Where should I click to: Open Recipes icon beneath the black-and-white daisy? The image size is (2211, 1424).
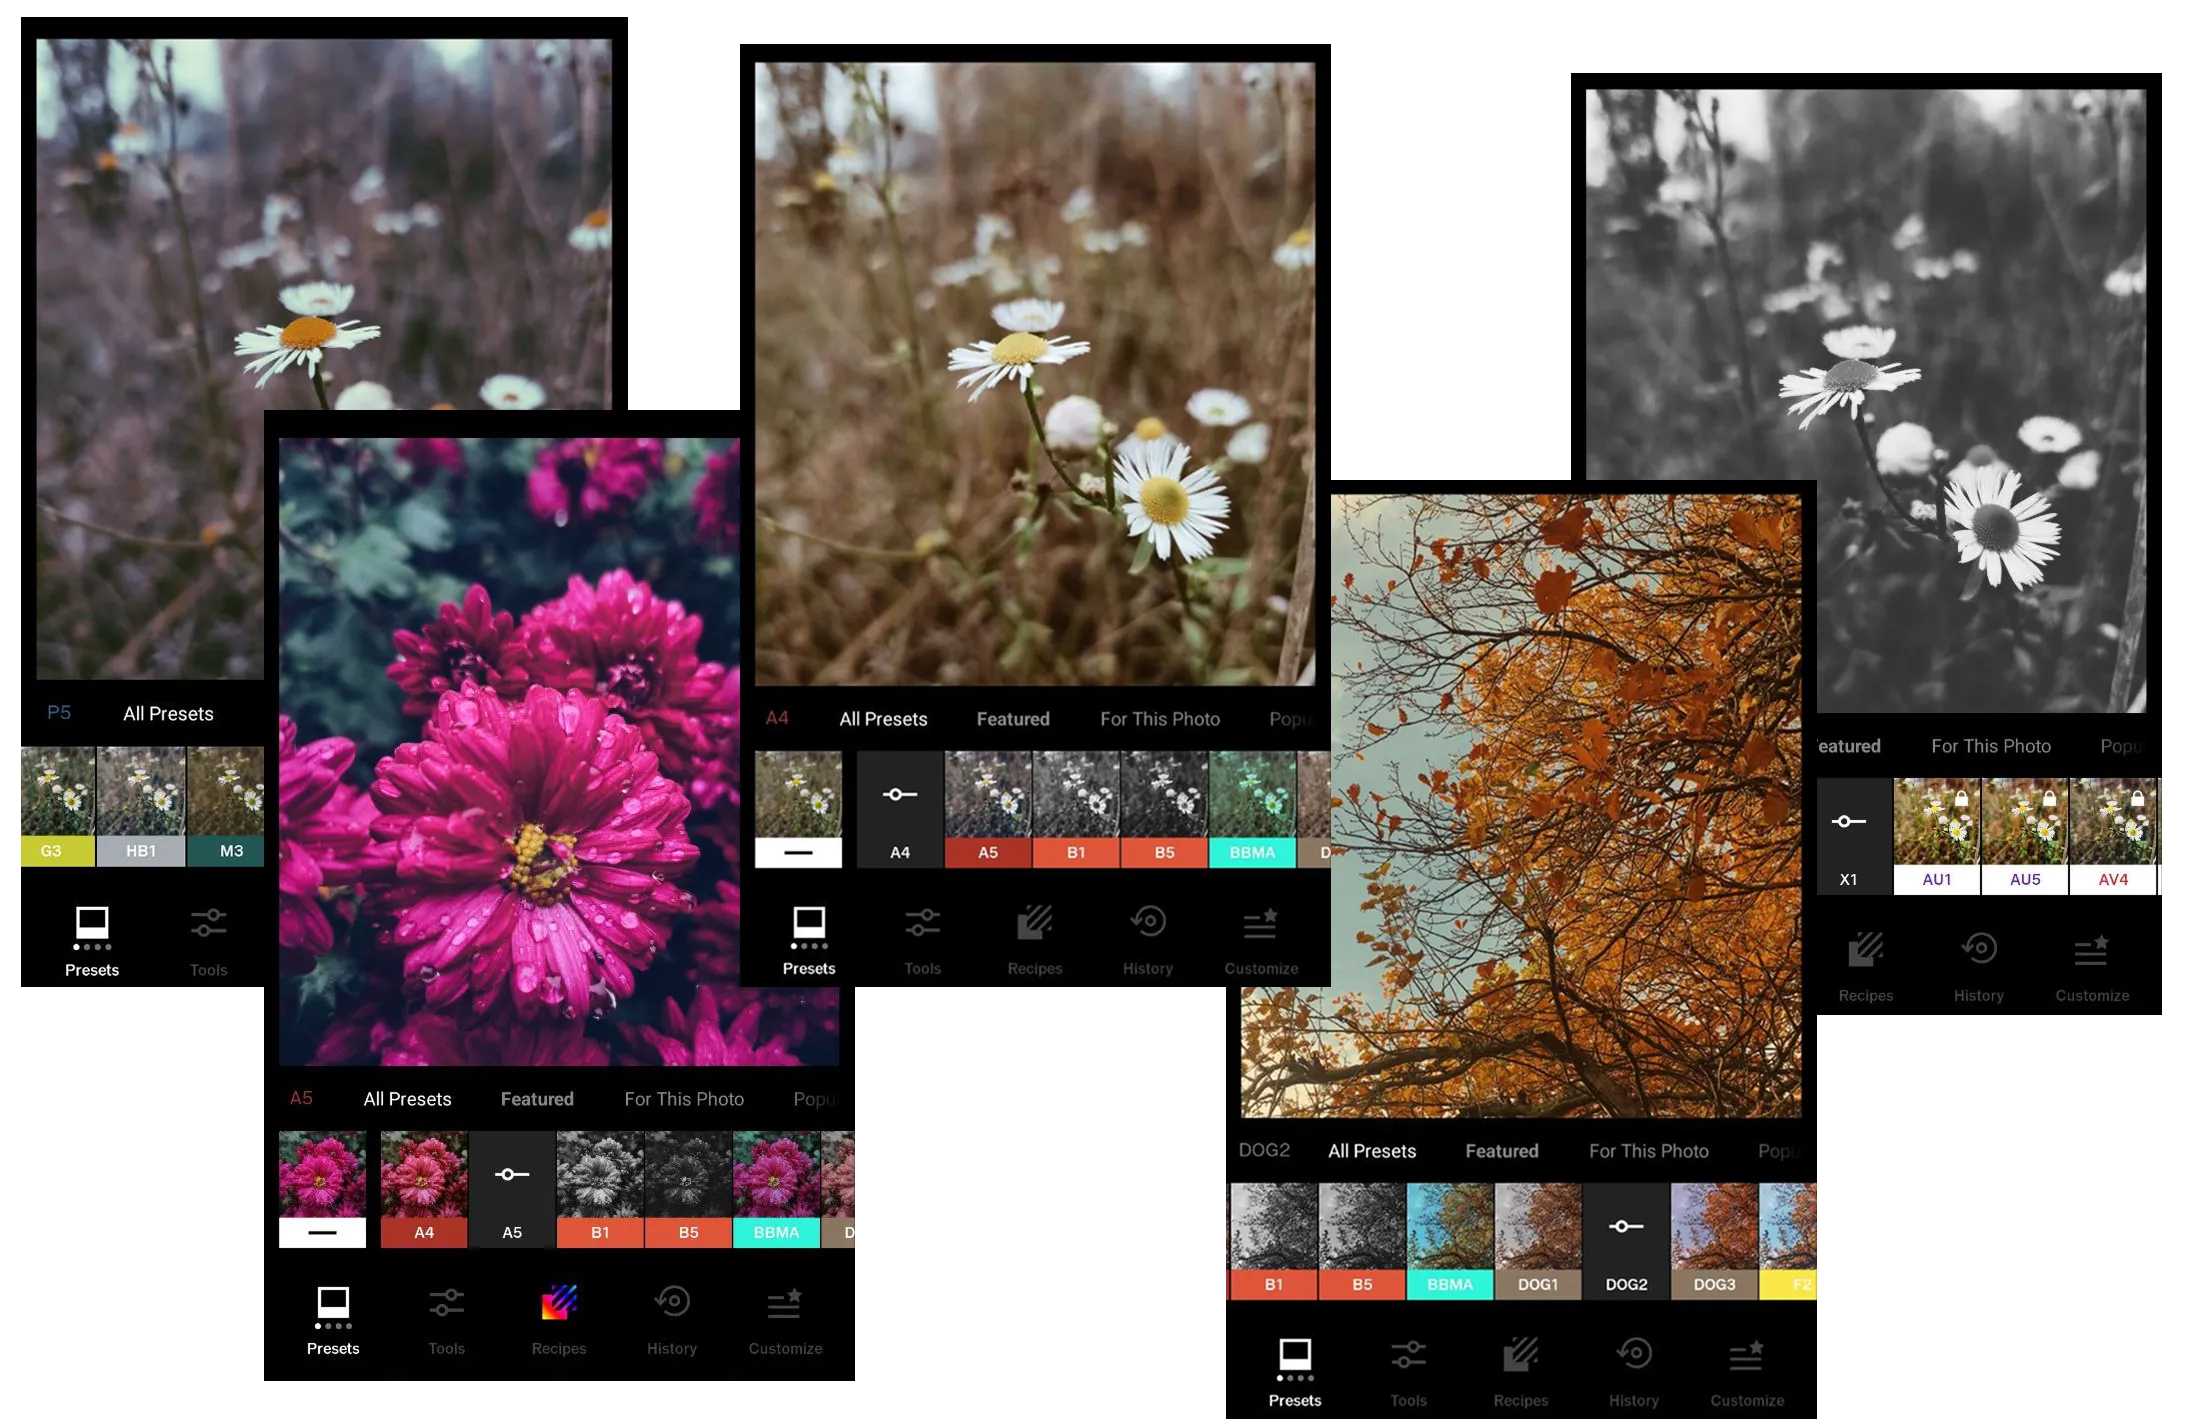[1865, 951]
